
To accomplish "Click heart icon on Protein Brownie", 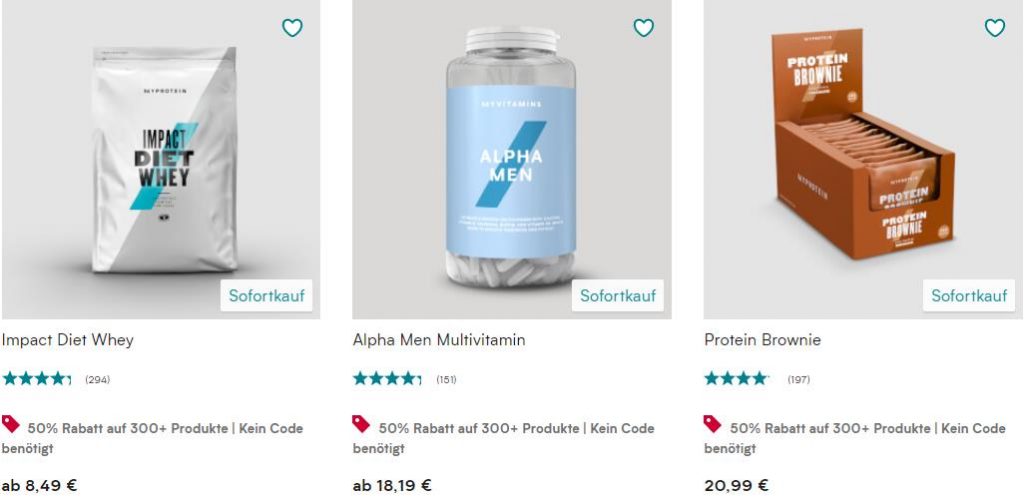I will pyautogui.click(x=994, y=28).
